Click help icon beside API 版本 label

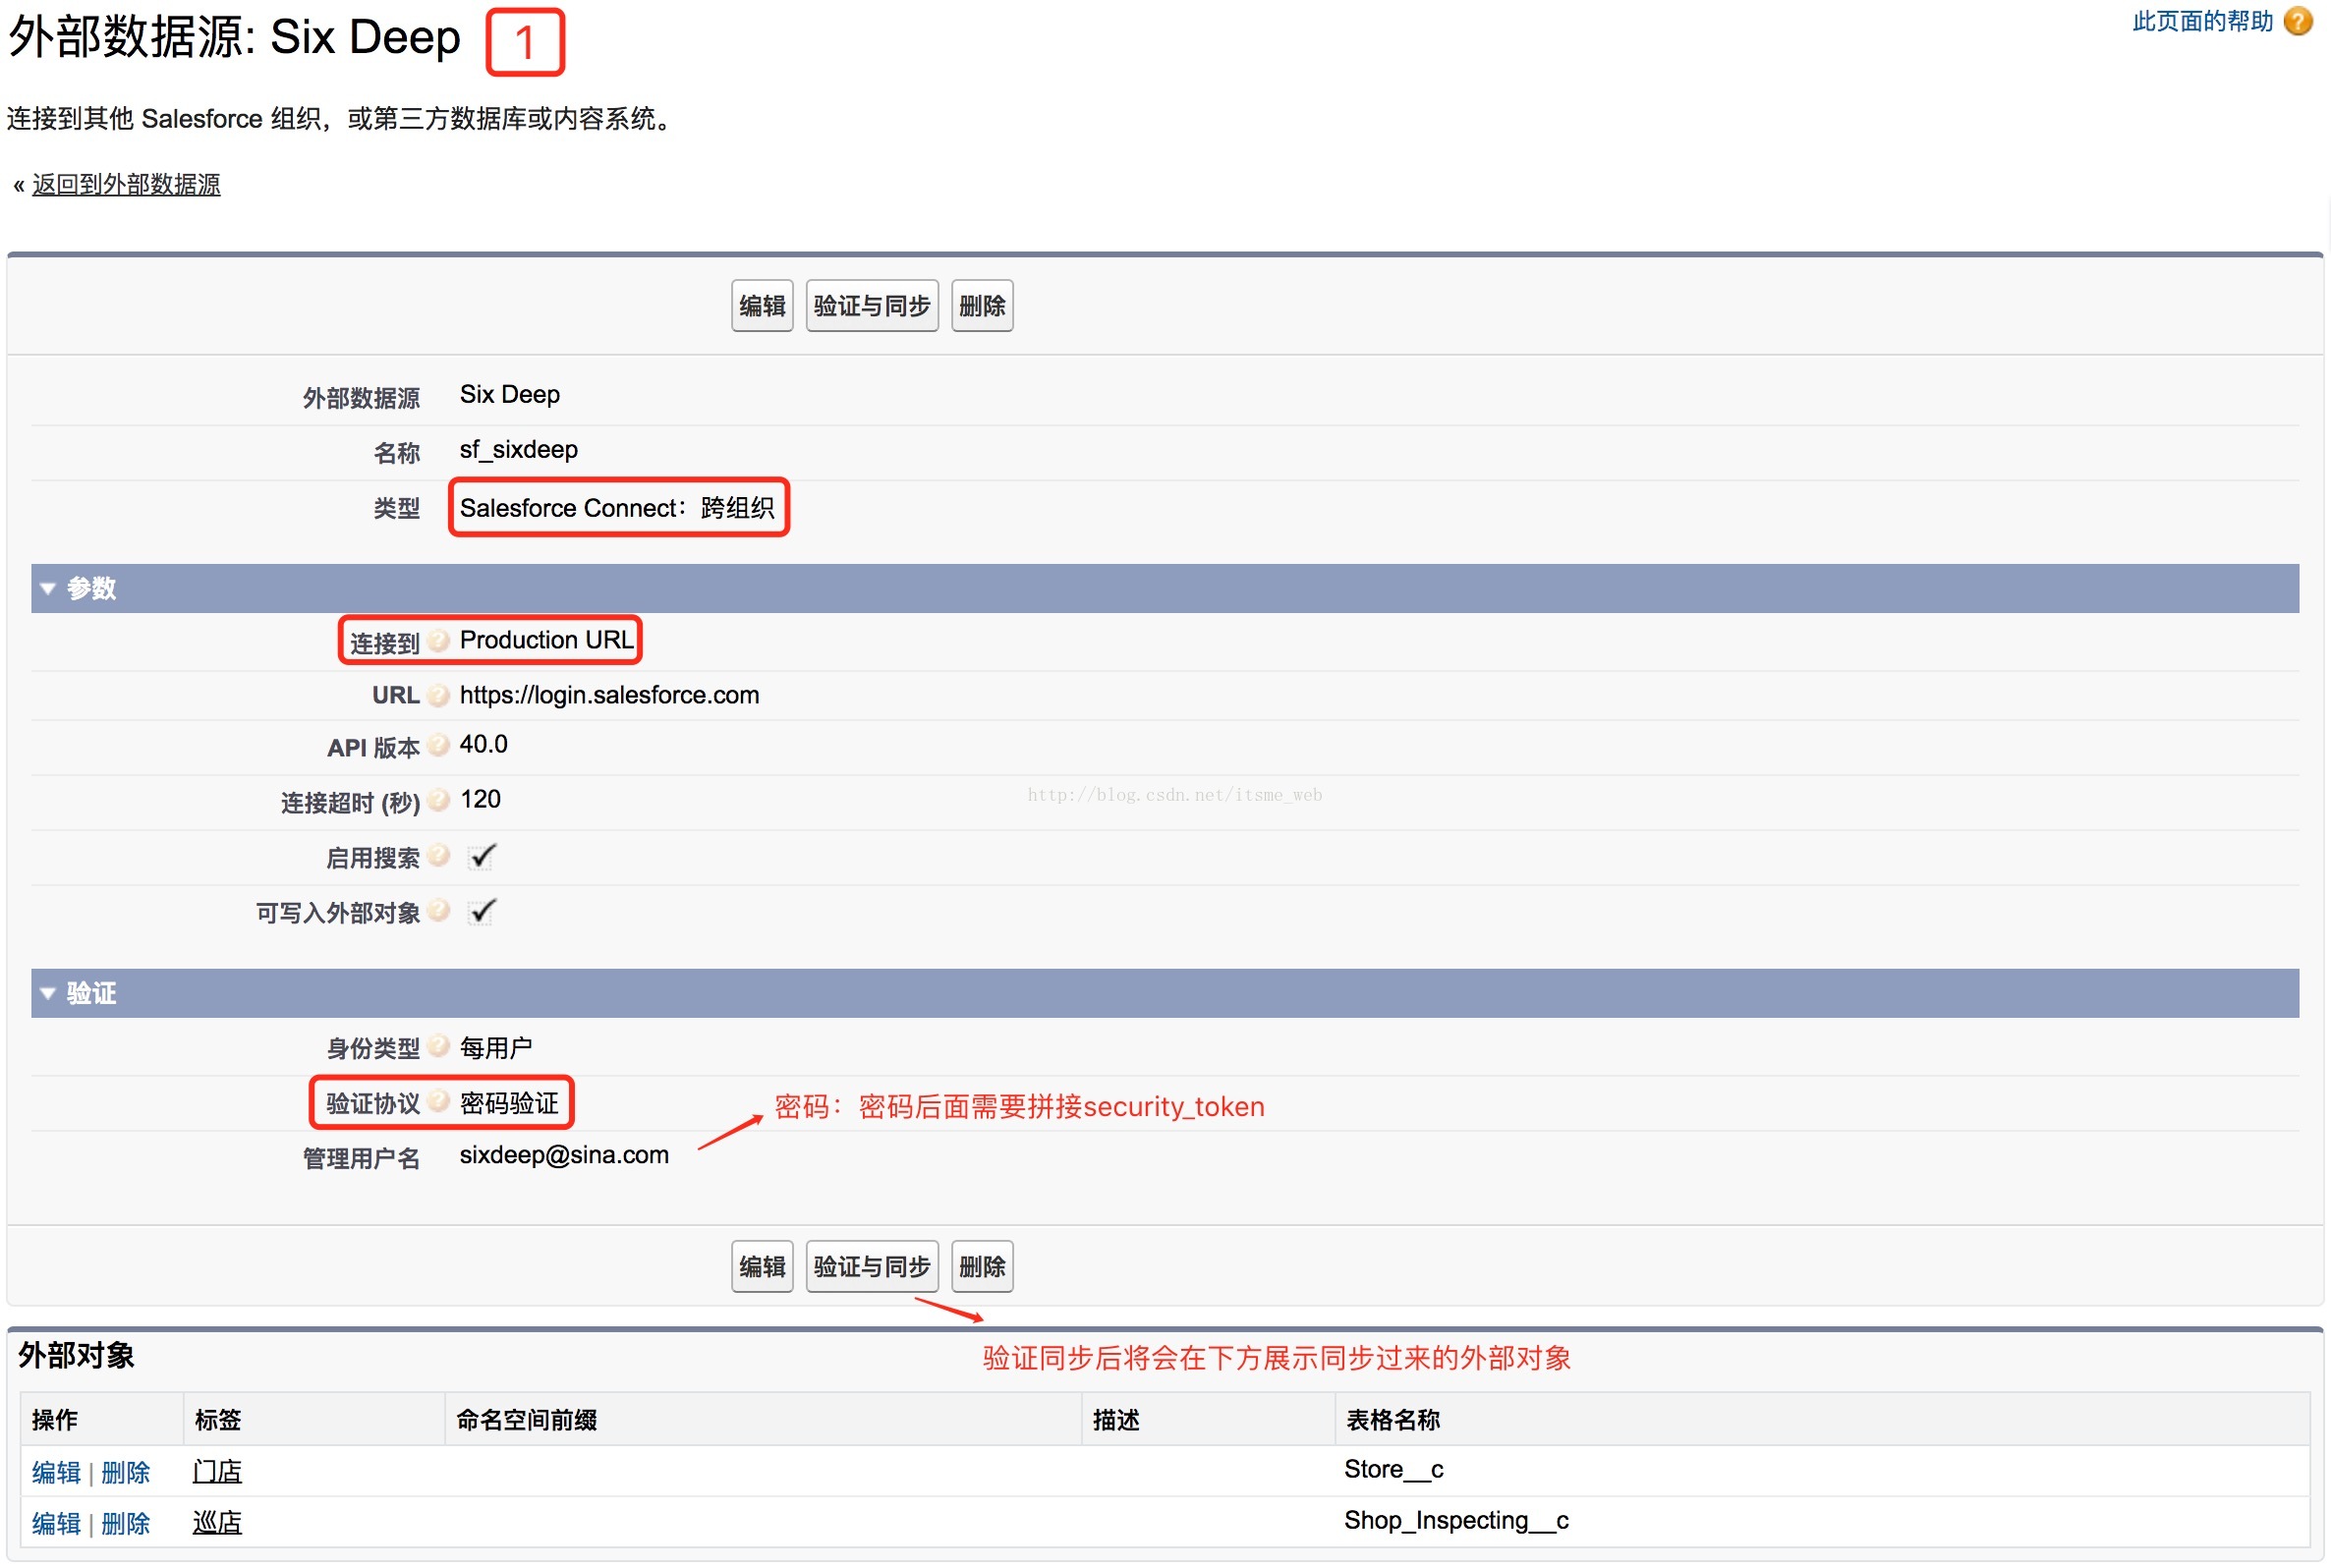tap(438, 745)
